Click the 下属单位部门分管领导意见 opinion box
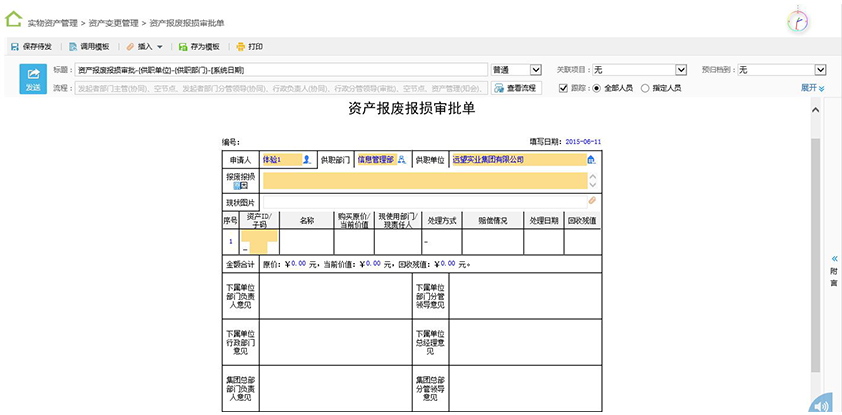The width and height of the screenshot is (842, 415). click(525, 296)
